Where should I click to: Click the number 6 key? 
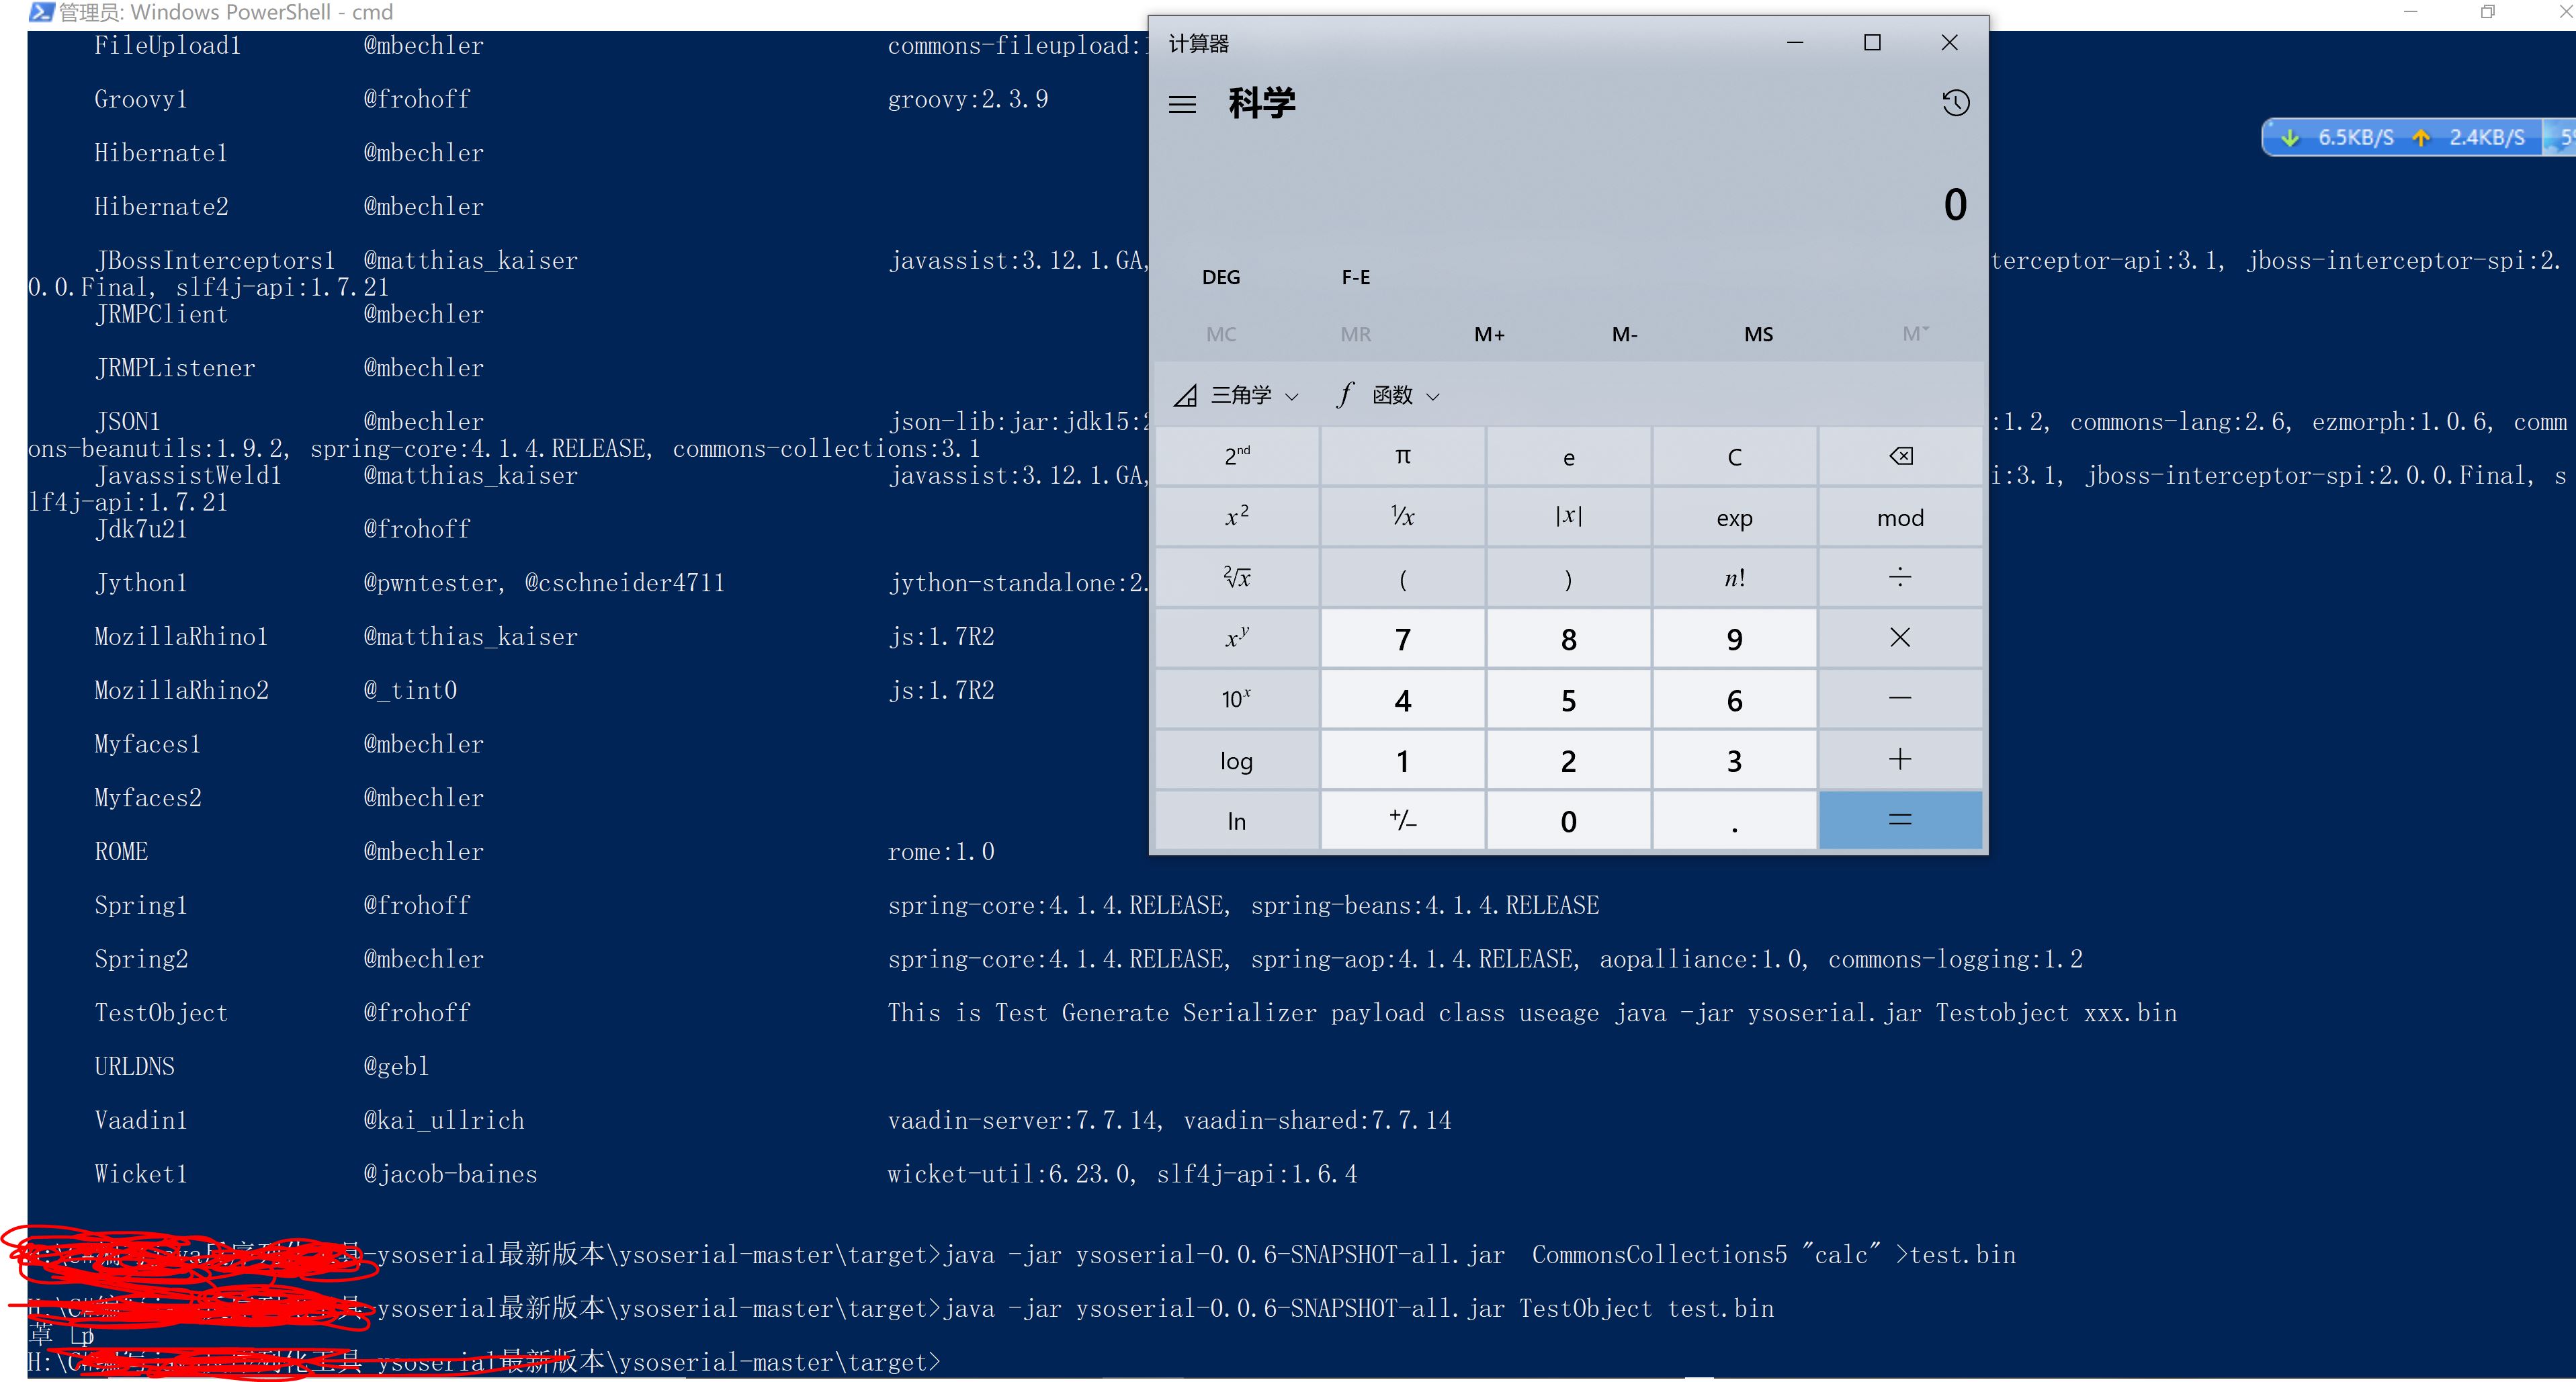point(1734,698)
